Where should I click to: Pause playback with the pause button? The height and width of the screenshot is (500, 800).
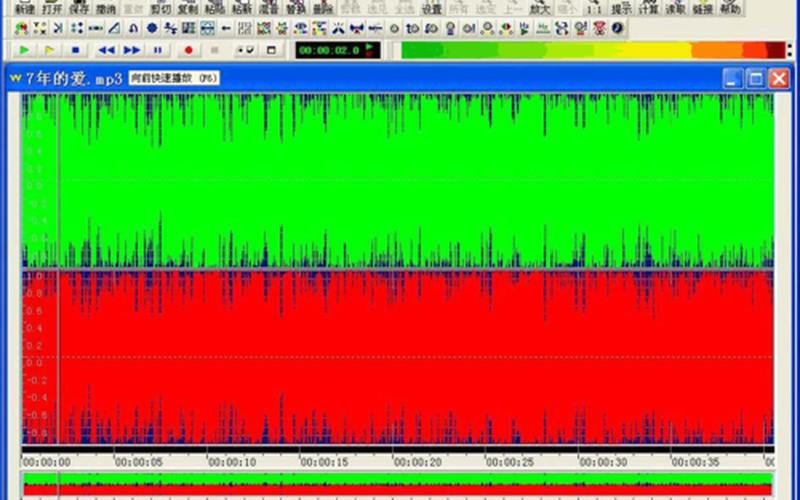coord(158,50)
